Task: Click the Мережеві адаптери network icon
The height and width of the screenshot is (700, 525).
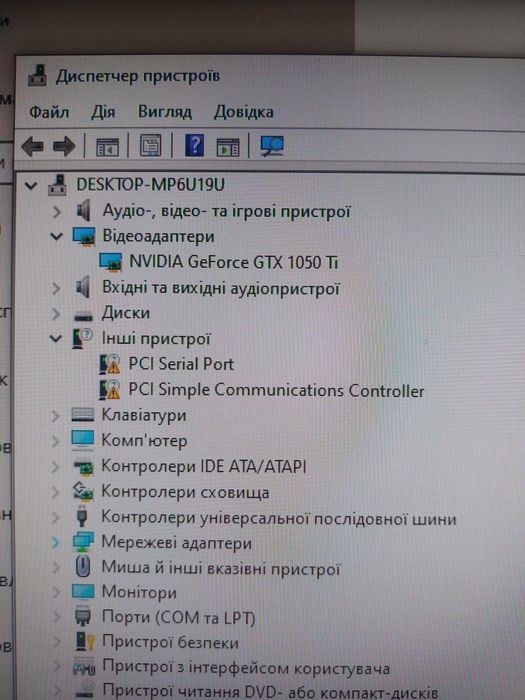Action: [83, 542]
